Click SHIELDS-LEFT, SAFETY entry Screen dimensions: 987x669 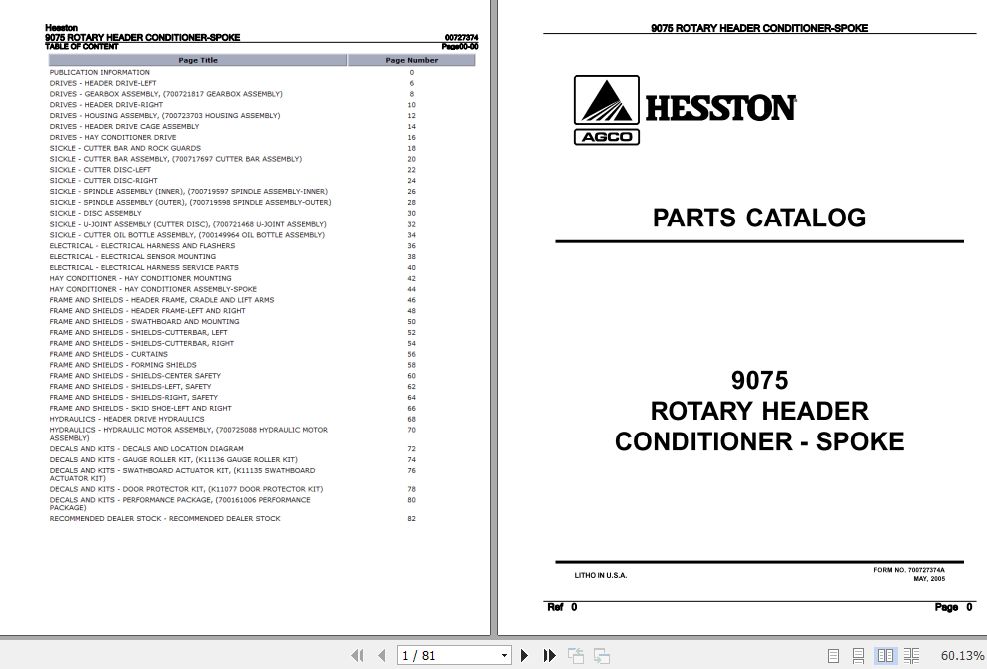(130, 387)
